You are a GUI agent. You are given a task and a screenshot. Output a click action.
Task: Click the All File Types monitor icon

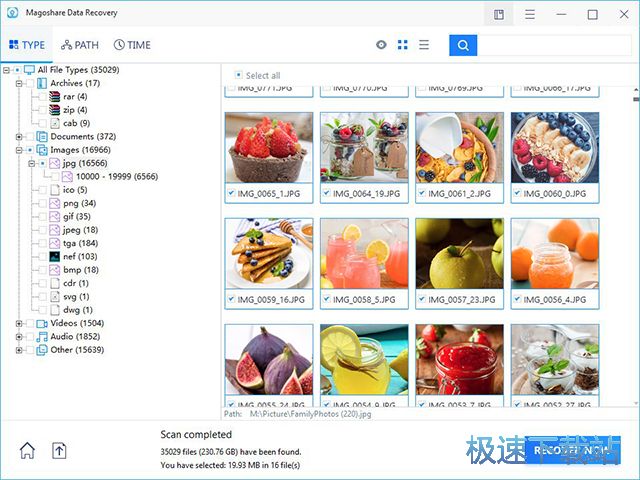coord(29,70)
